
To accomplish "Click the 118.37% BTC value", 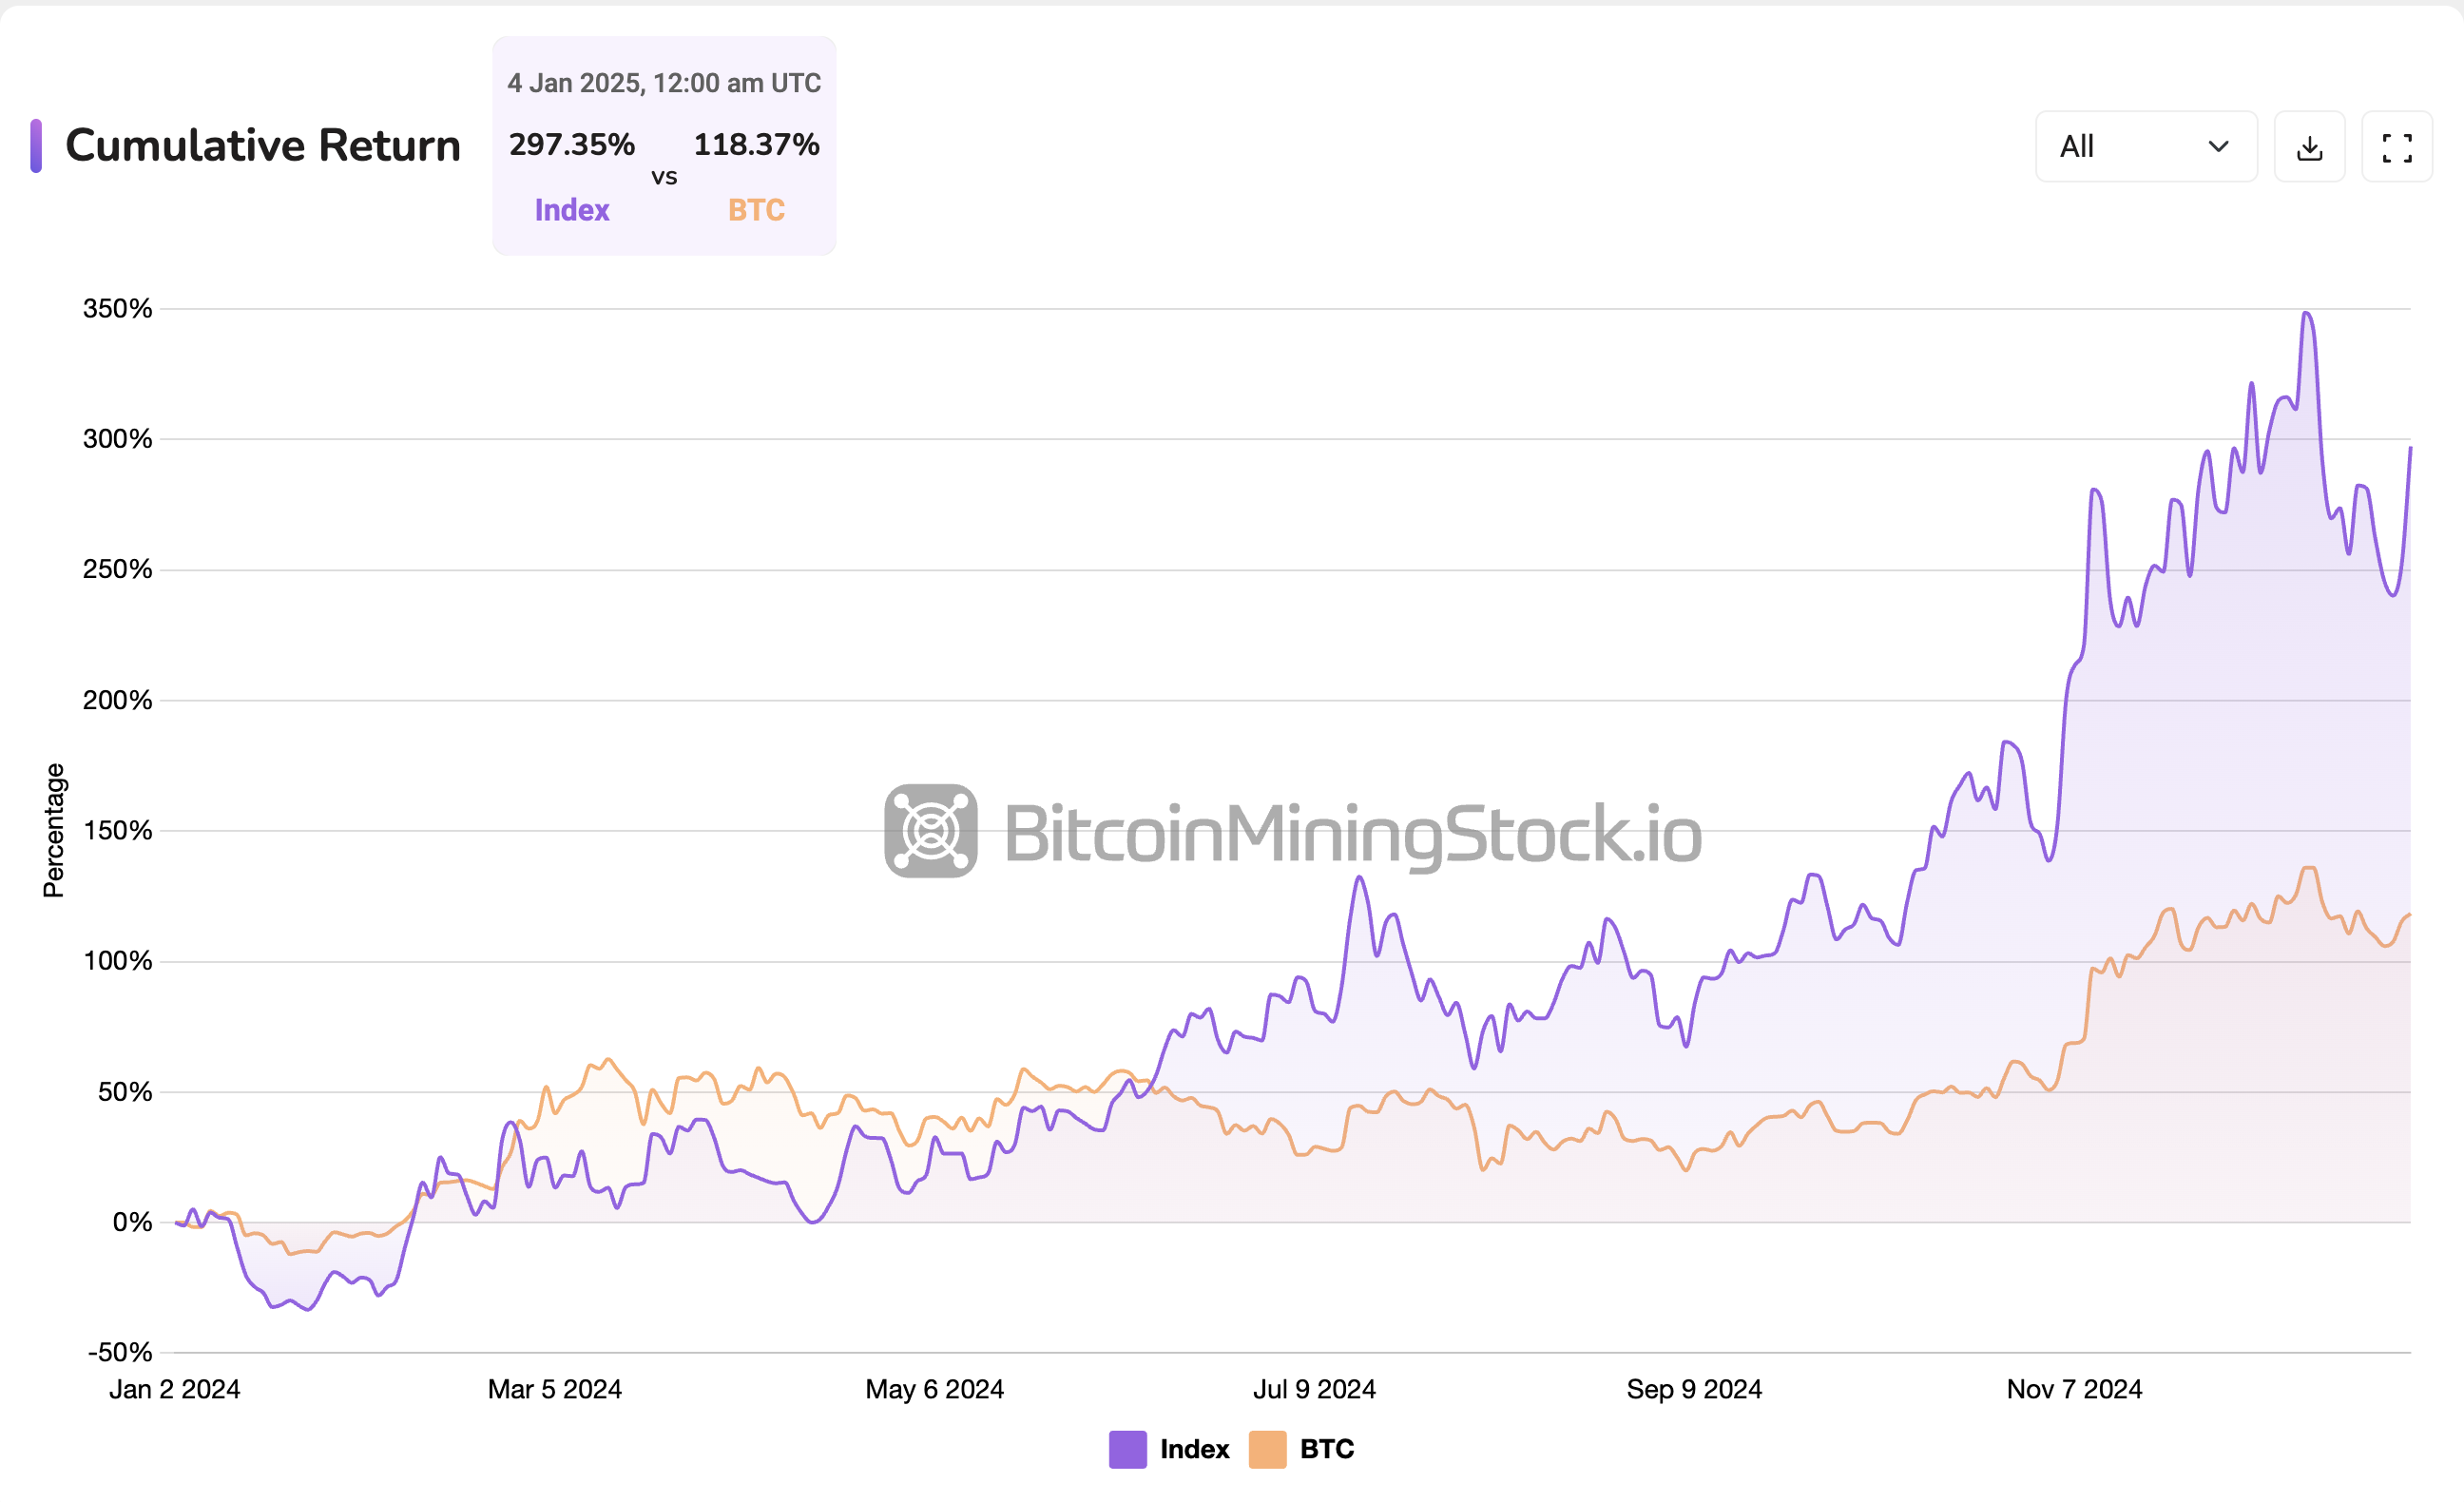I will pos(756,144).
